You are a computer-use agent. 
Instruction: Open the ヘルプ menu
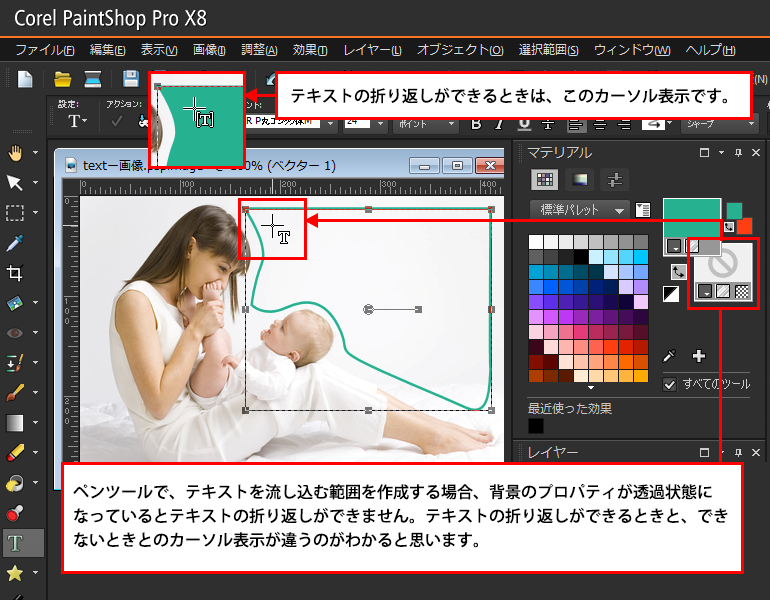(x=711, y=50)
